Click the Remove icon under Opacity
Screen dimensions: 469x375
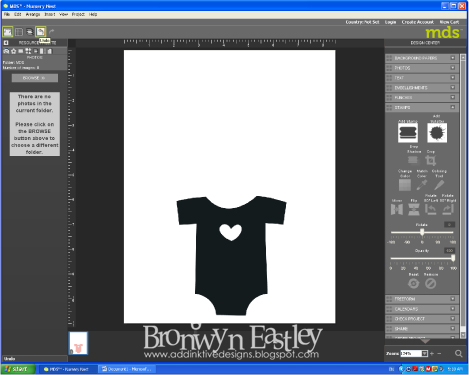coord(430,284)
